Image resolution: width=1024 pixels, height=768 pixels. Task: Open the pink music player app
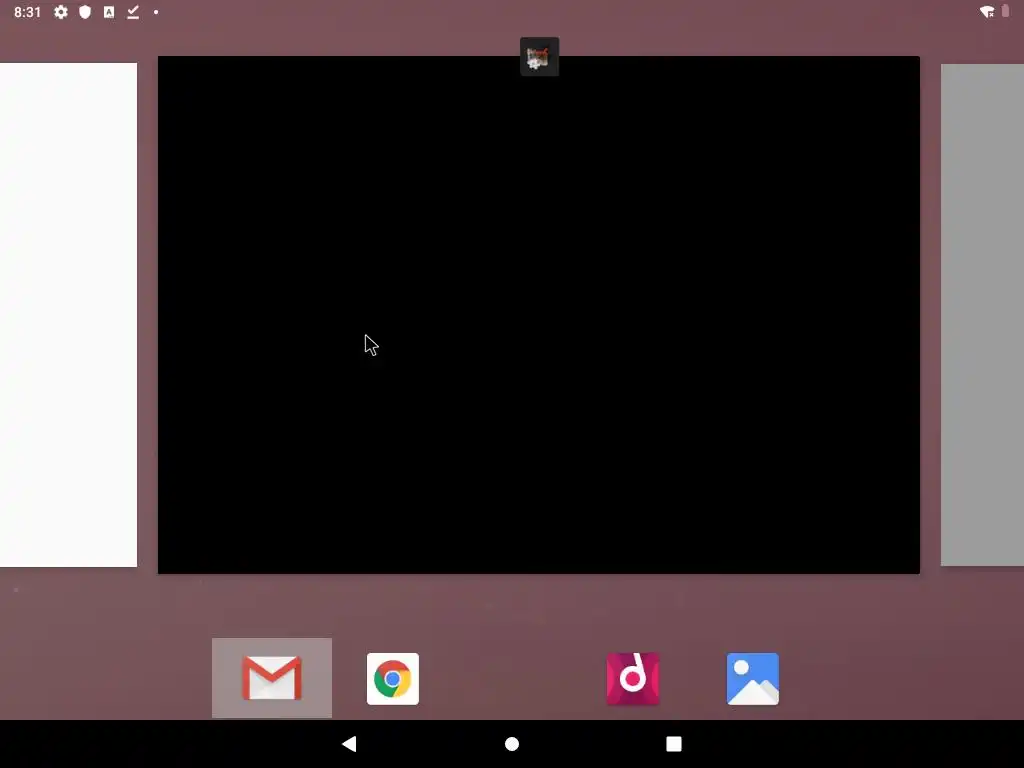click(633, 679)
